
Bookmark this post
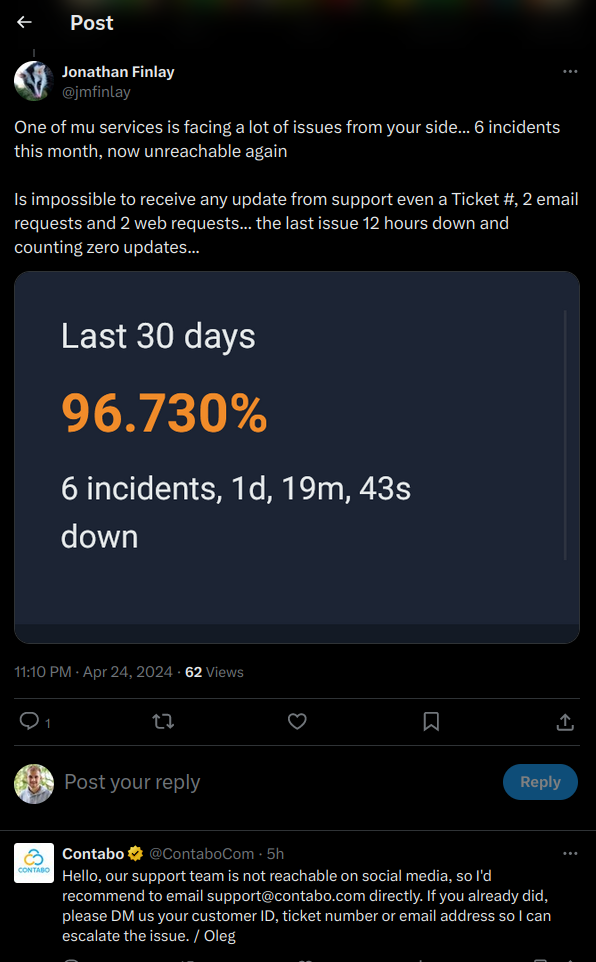431,722
